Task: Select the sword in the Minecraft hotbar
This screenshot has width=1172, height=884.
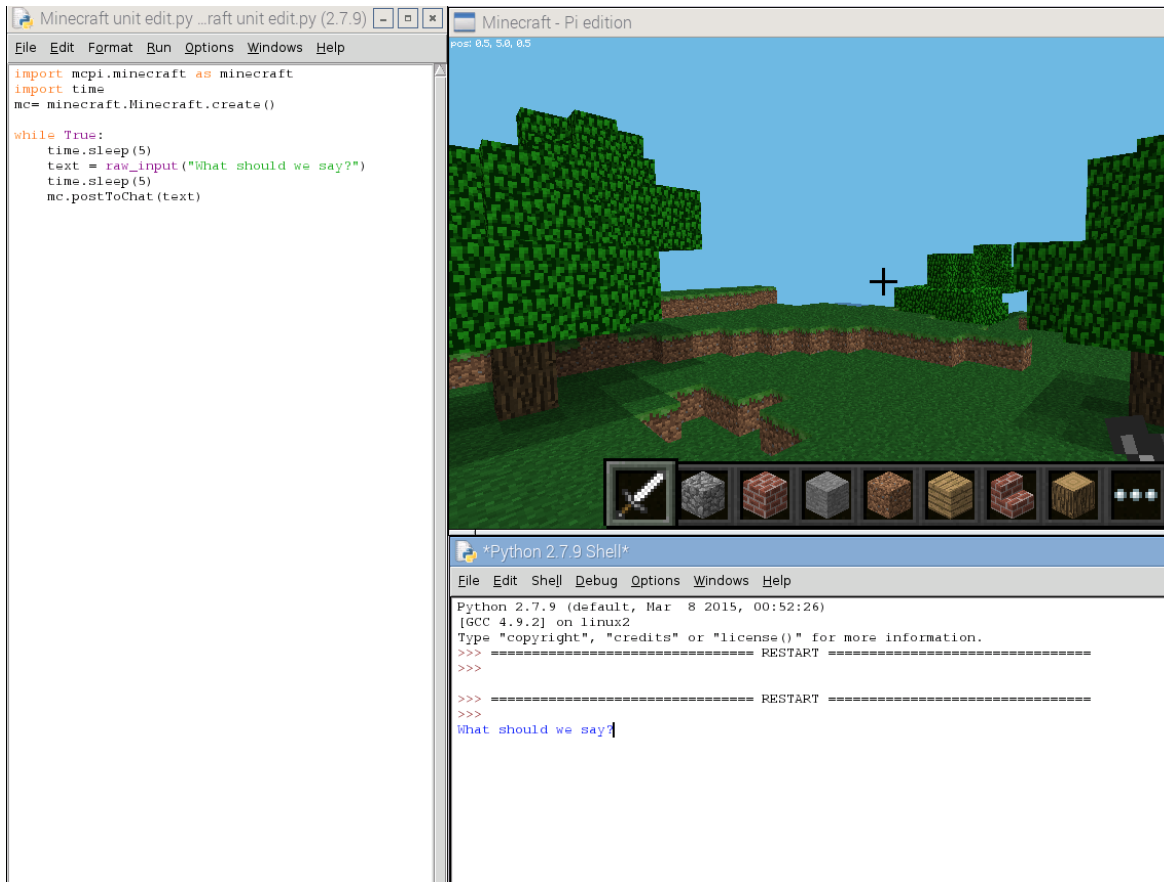Action: coord(641,494)
